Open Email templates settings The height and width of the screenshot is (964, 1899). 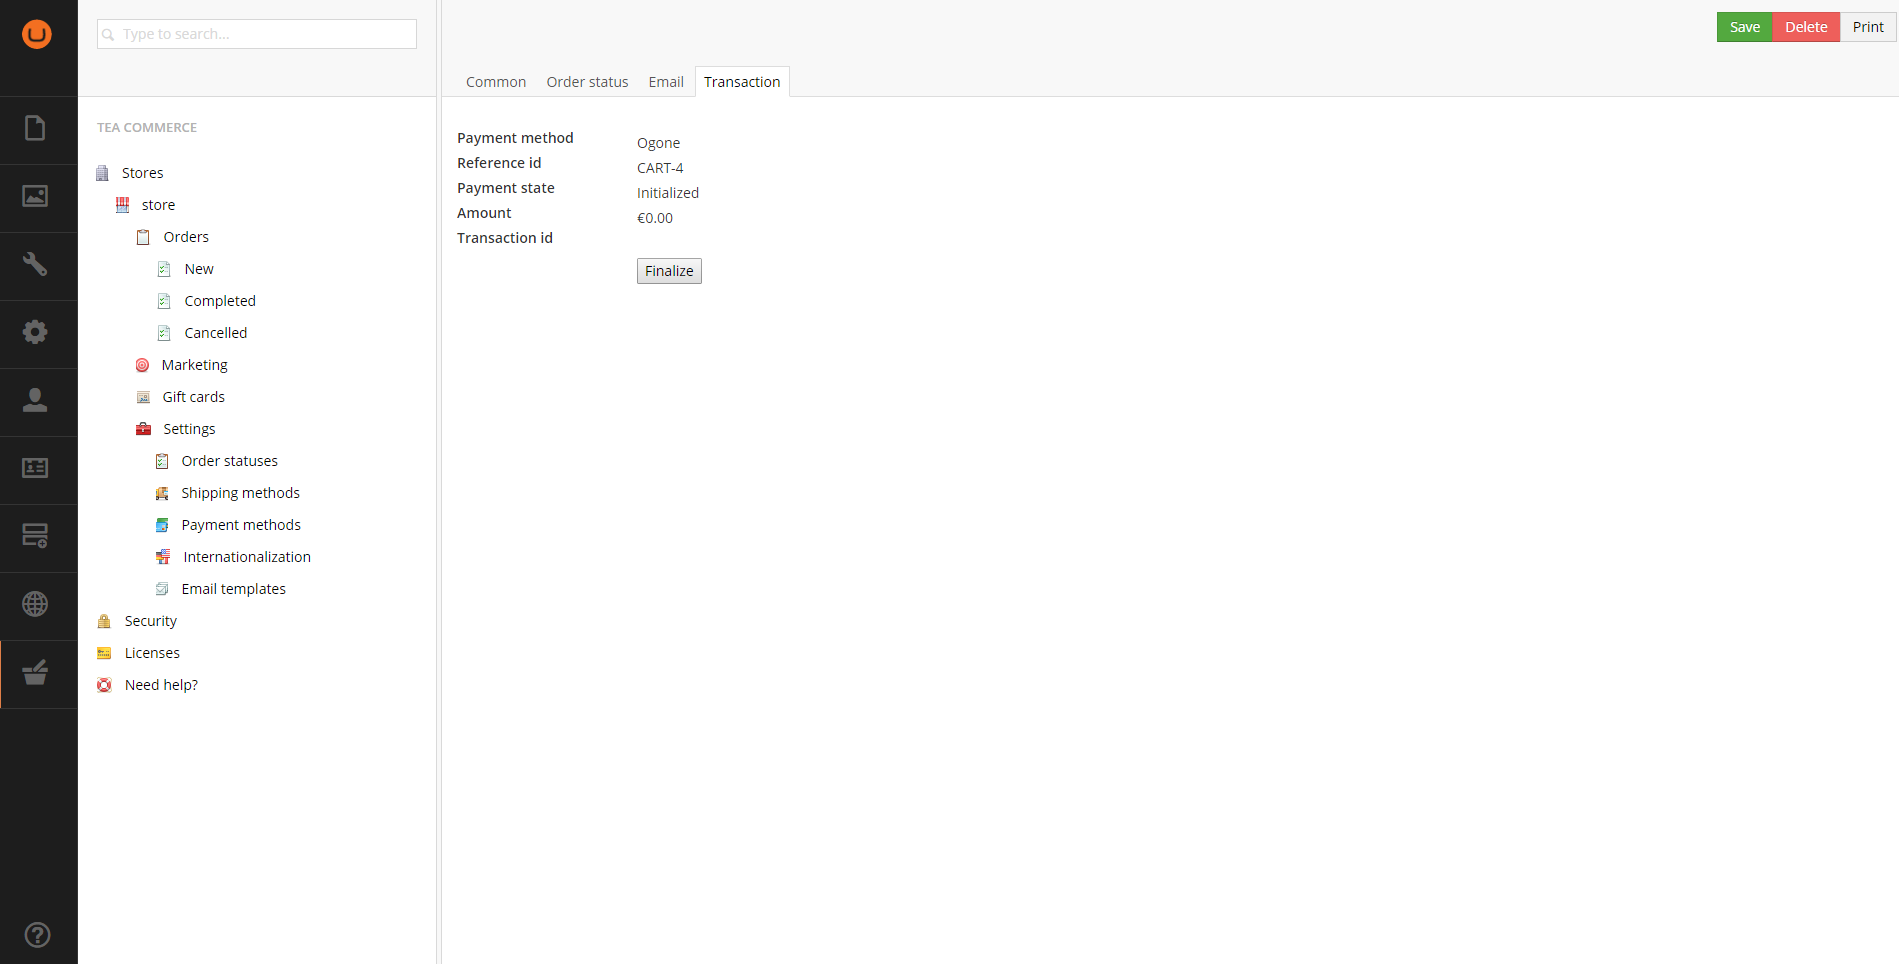coord(234,589)
